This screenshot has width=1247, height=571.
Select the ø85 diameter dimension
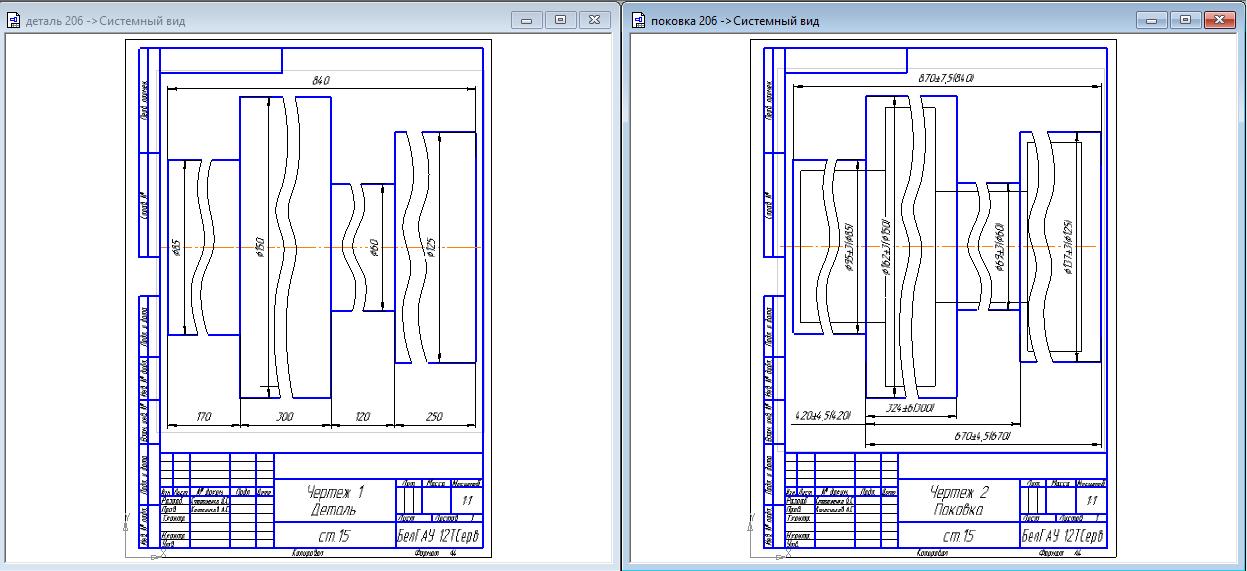[176, 247]
